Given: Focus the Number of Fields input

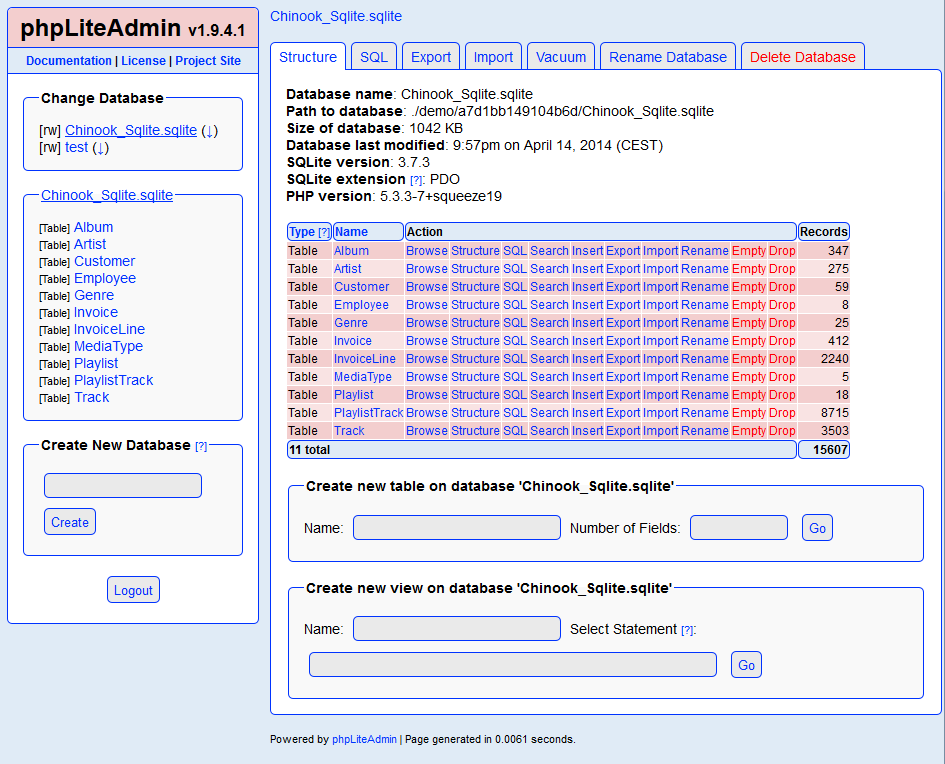Looking at the screenshot, I should tap(739, 527).
